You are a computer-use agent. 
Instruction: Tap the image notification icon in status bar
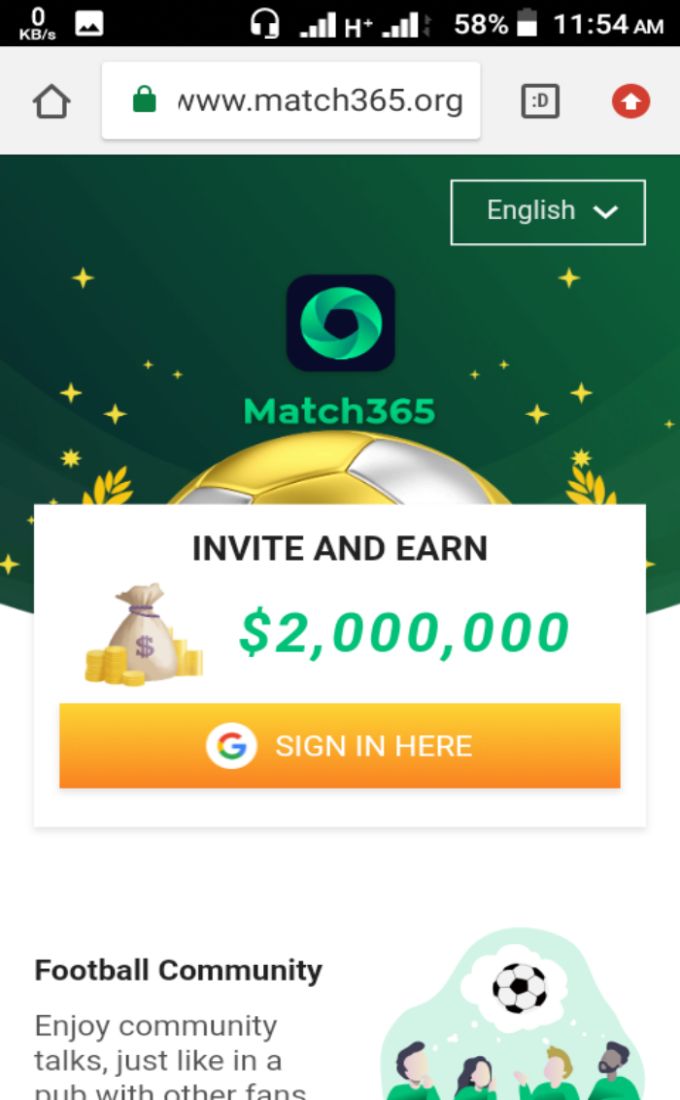coord(89,24)
